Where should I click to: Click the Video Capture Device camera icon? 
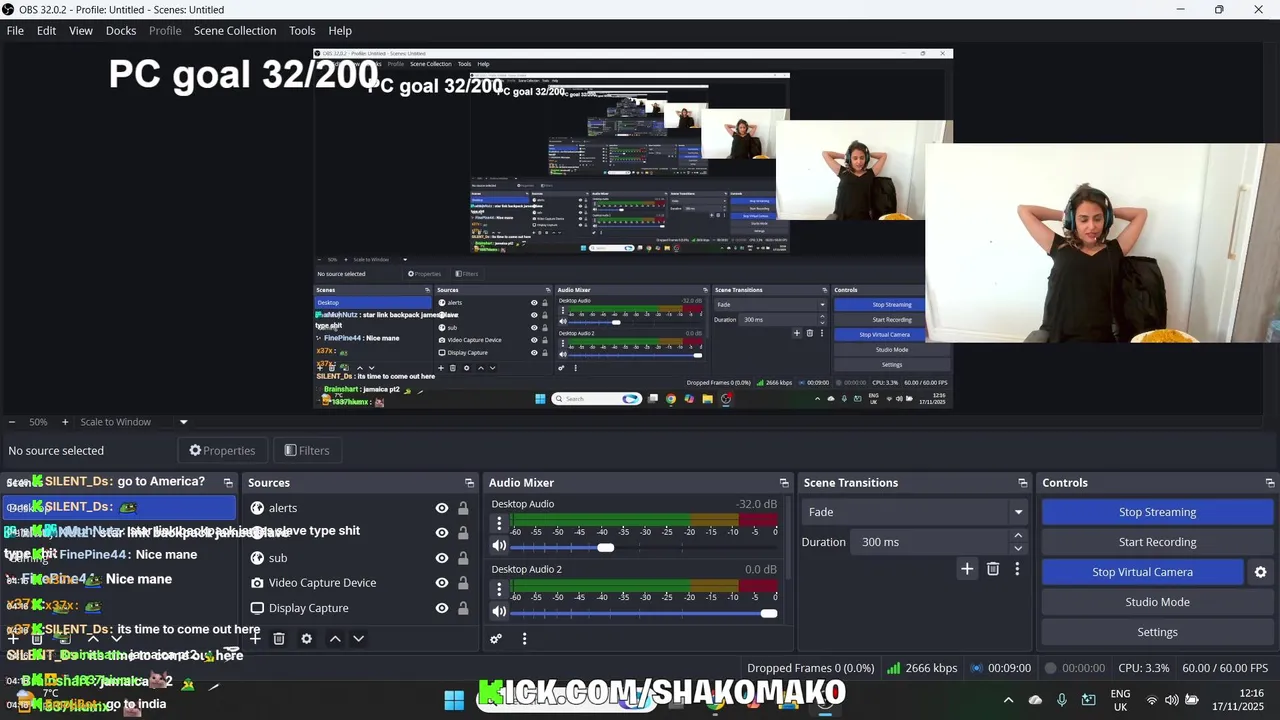pyautogui.click(x=257, y=583)
